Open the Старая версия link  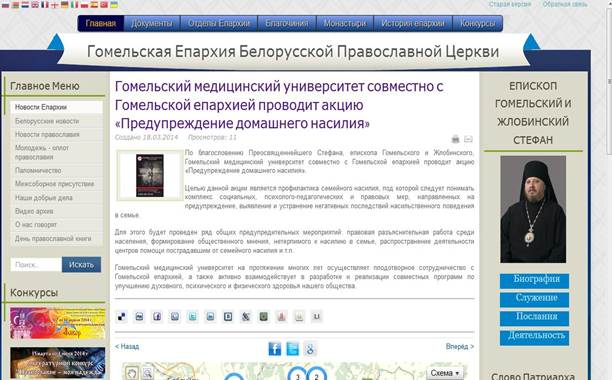coord(510,4)
